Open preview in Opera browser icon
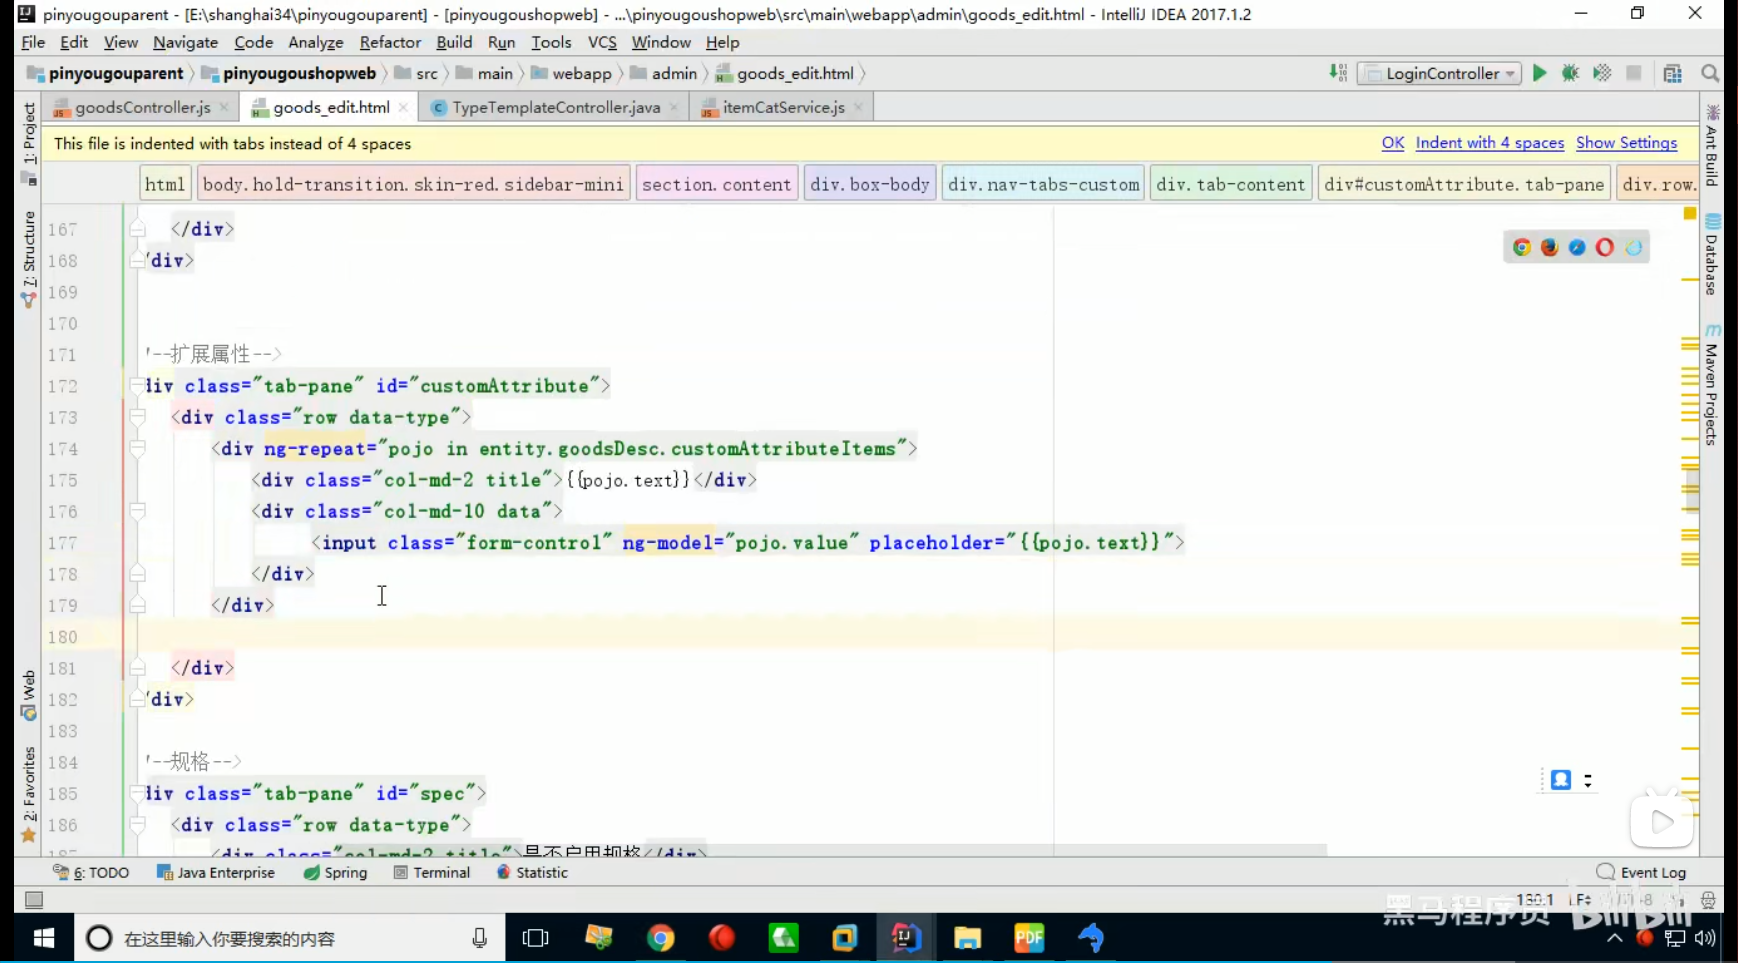1738x963 pixels. 1605,247
